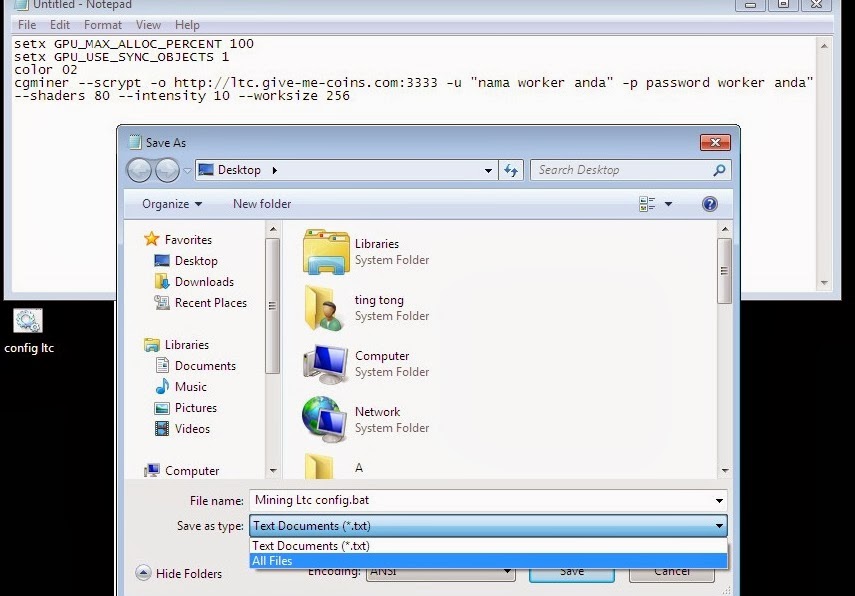Click the Forward navigation arrow in Save As

(x=167, y=170)
